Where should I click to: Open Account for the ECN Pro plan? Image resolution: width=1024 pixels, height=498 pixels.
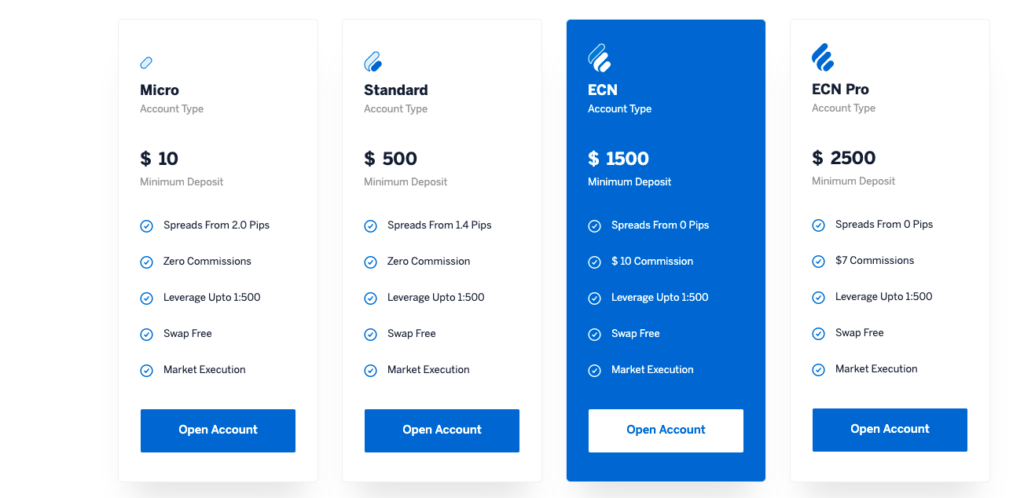pos(890,429)
